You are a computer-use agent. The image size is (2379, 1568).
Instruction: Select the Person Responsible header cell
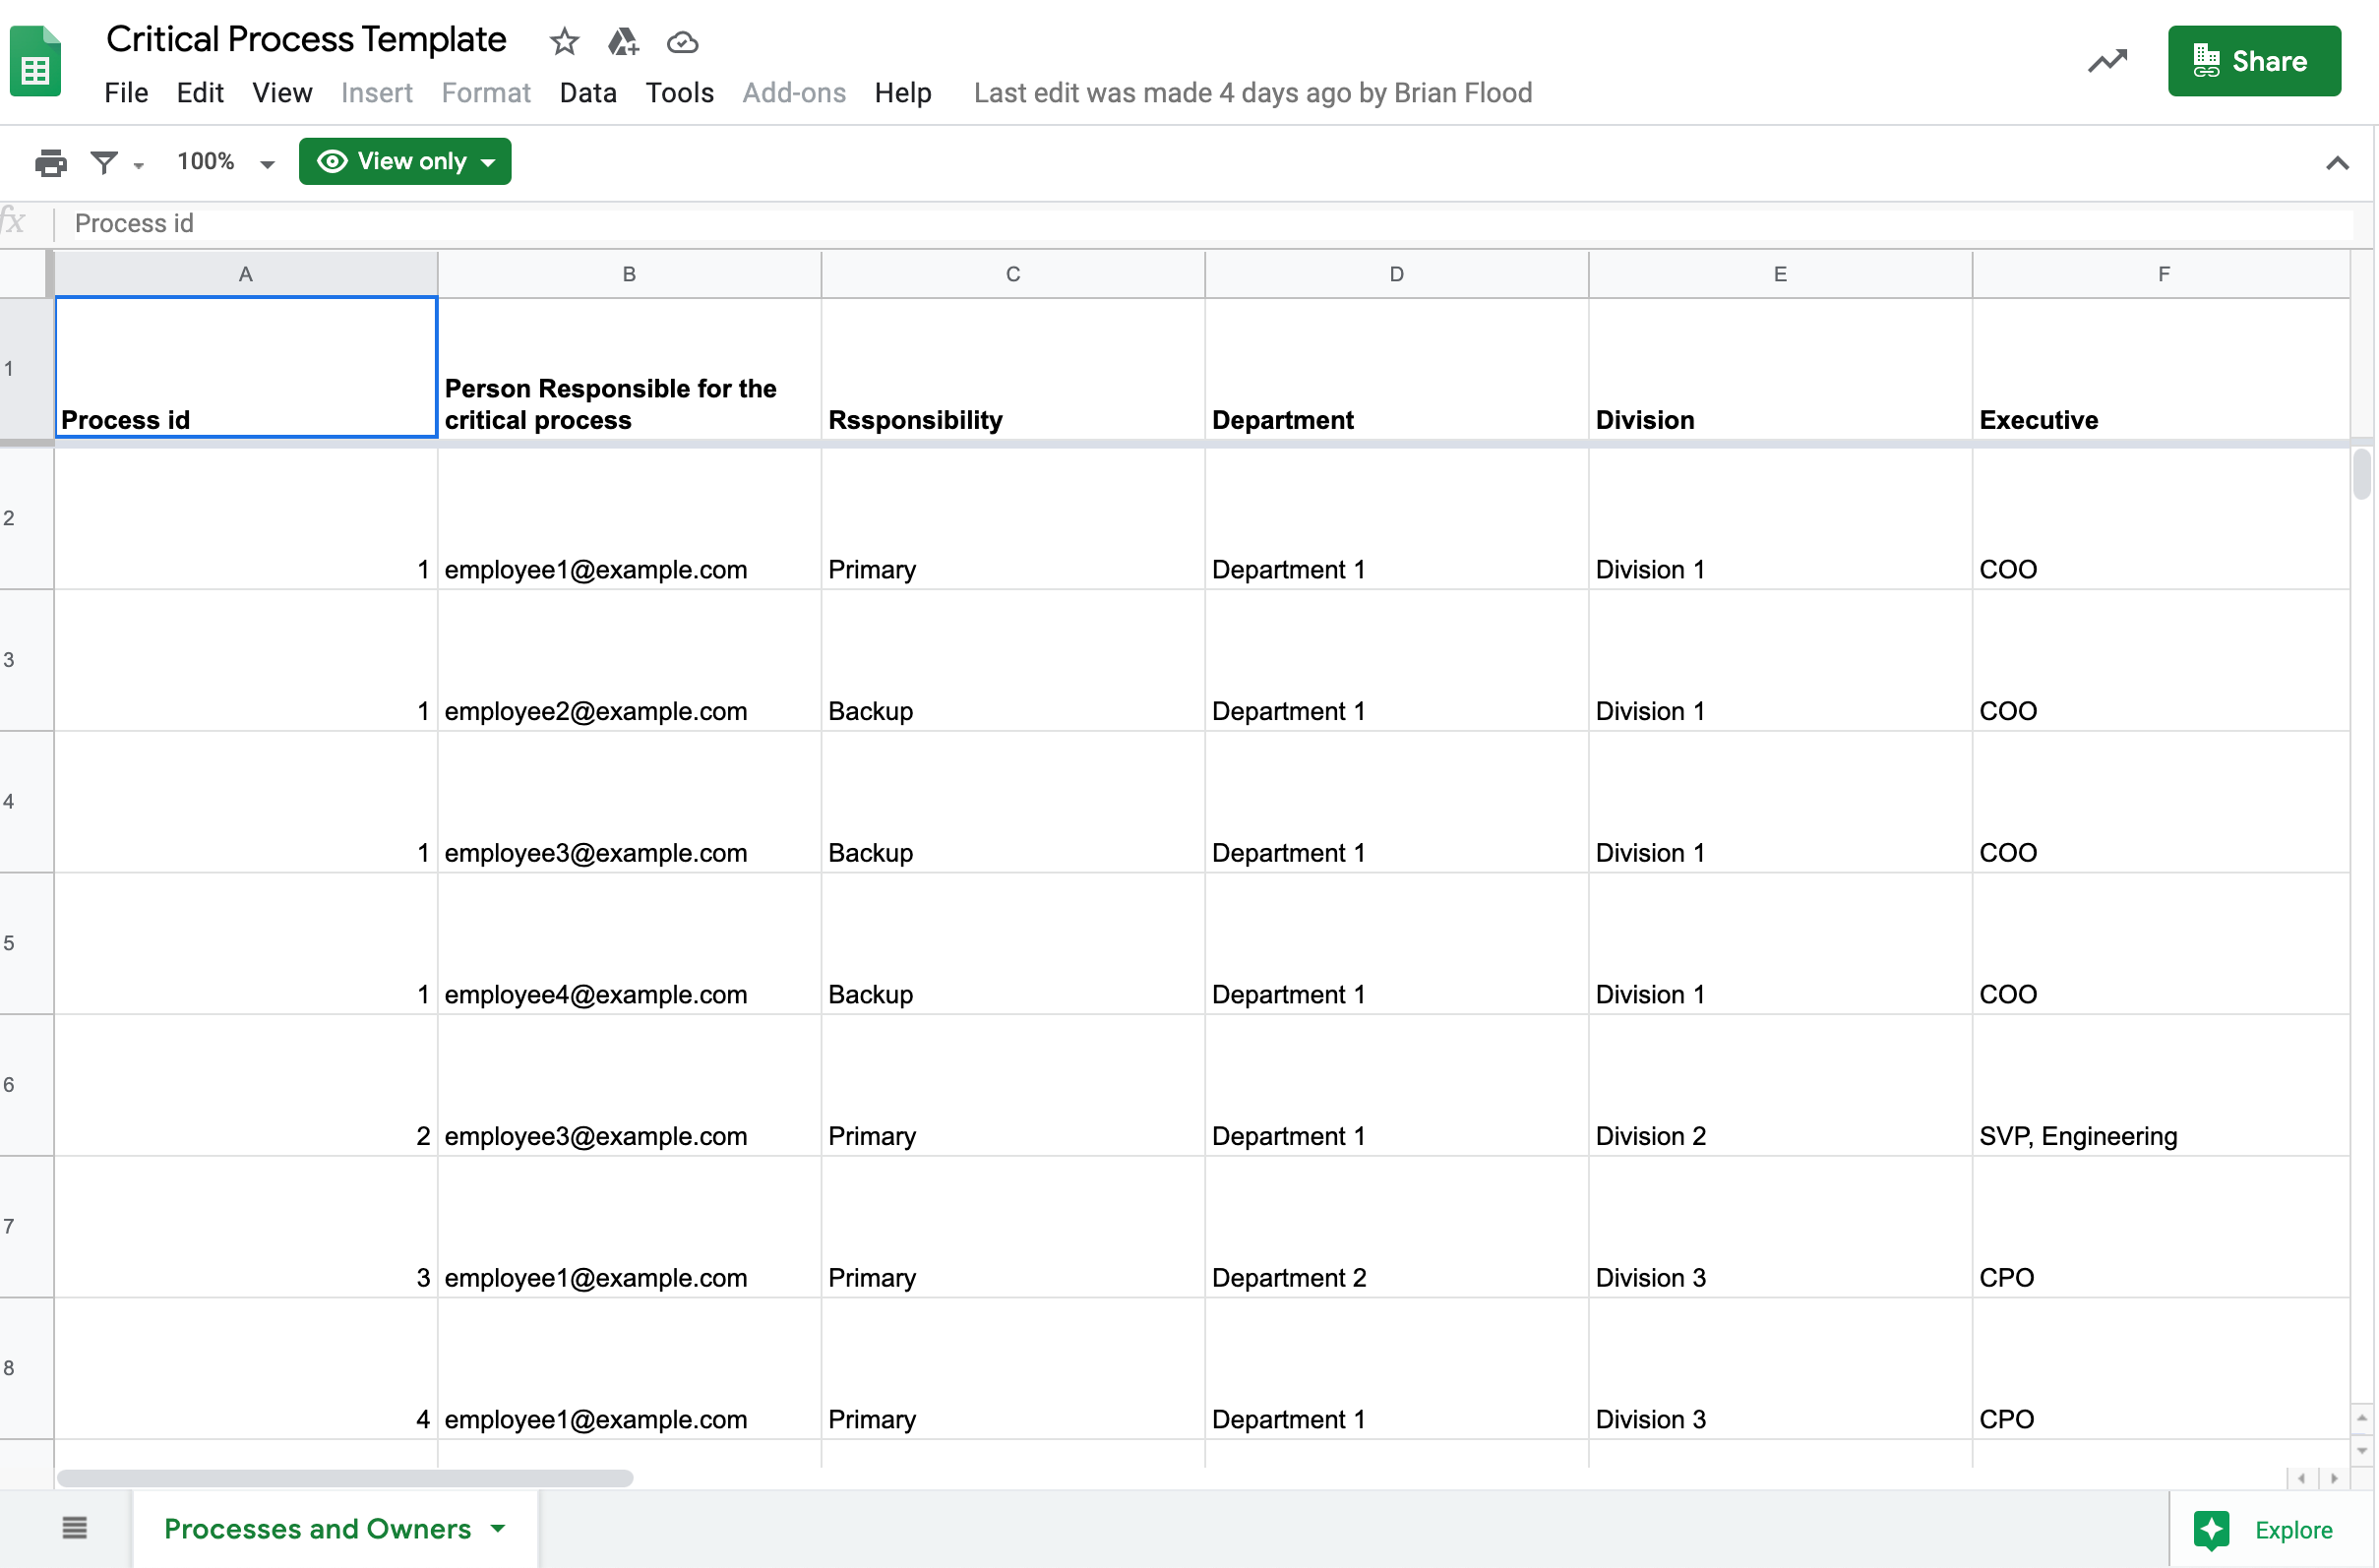(x=630, y=367)
